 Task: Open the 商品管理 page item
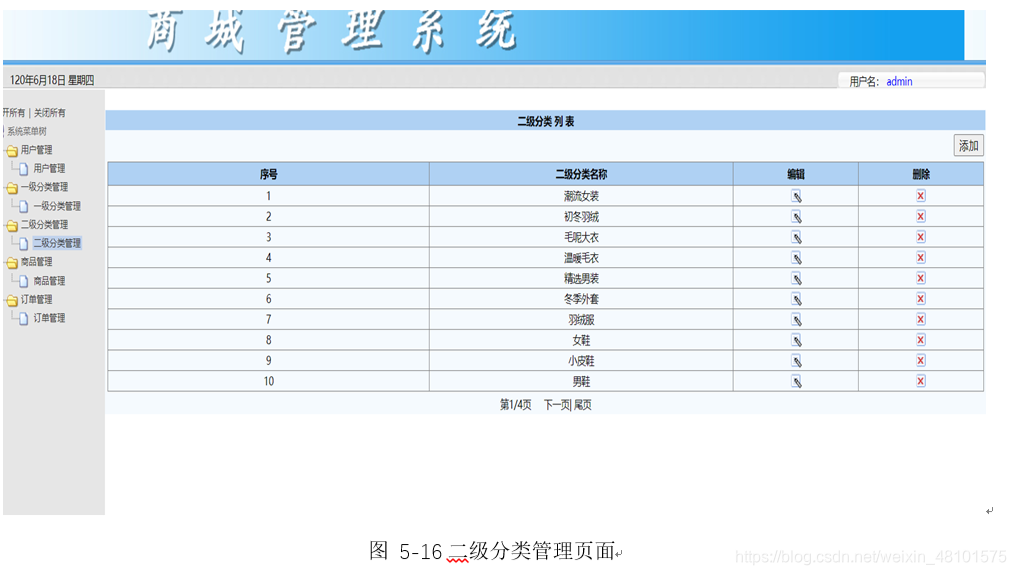[x=49, y=281]
